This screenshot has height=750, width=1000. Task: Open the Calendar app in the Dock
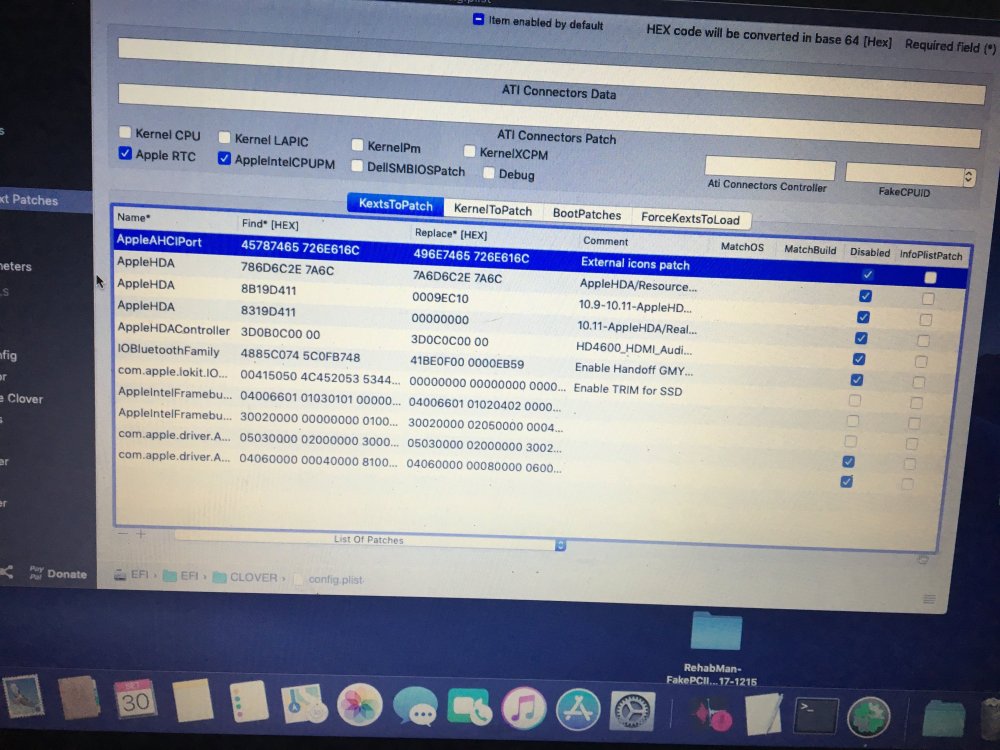[135, 700]
